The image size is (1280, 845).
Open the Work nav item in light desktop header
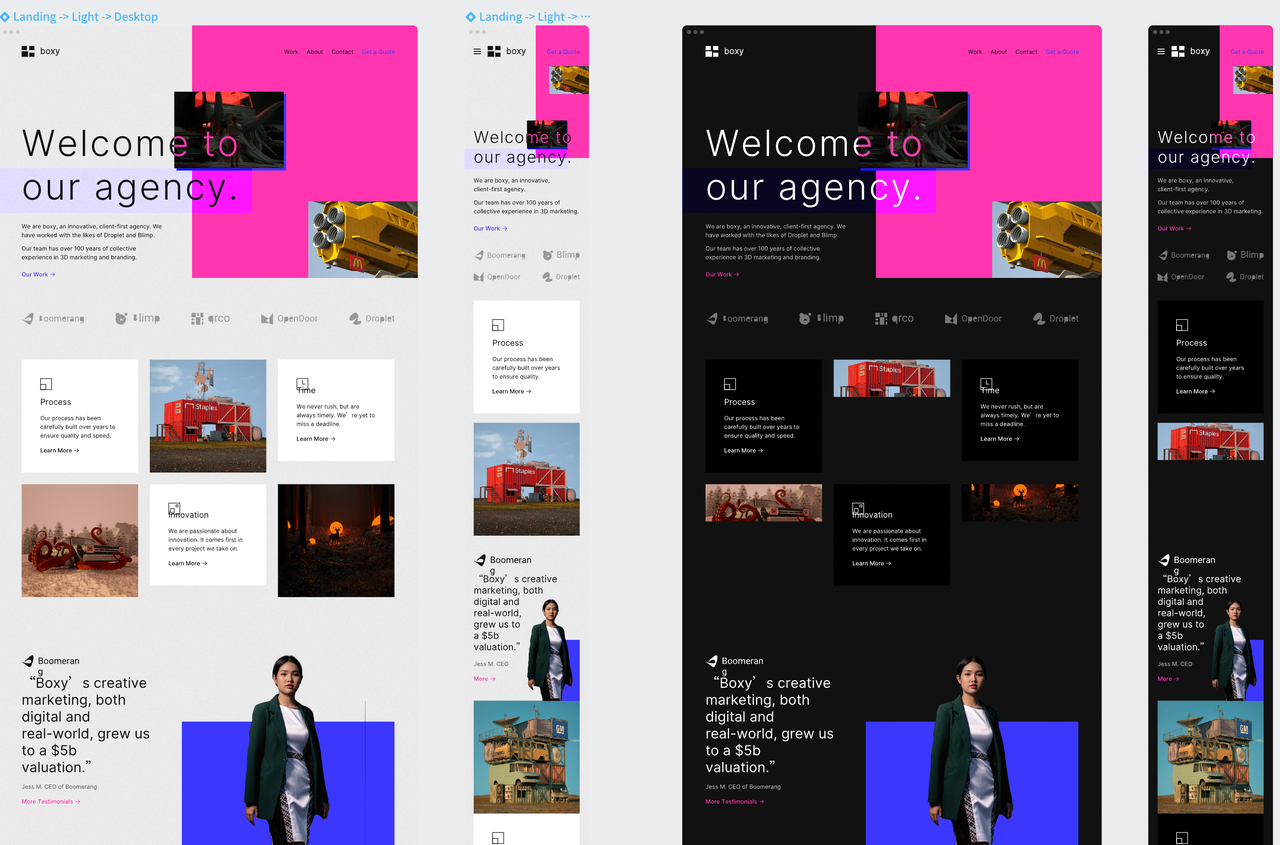[x=291, y=52]
